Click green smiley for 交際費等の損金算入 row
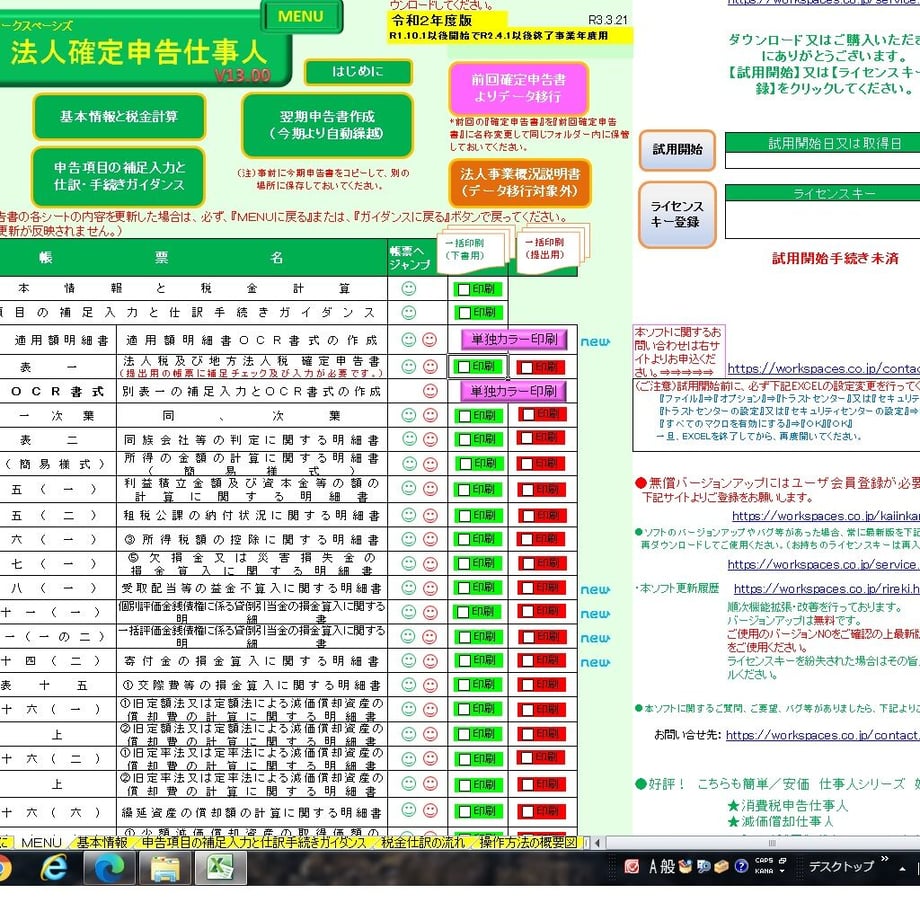Screen dimensions: 920x920 pos(408,685)
